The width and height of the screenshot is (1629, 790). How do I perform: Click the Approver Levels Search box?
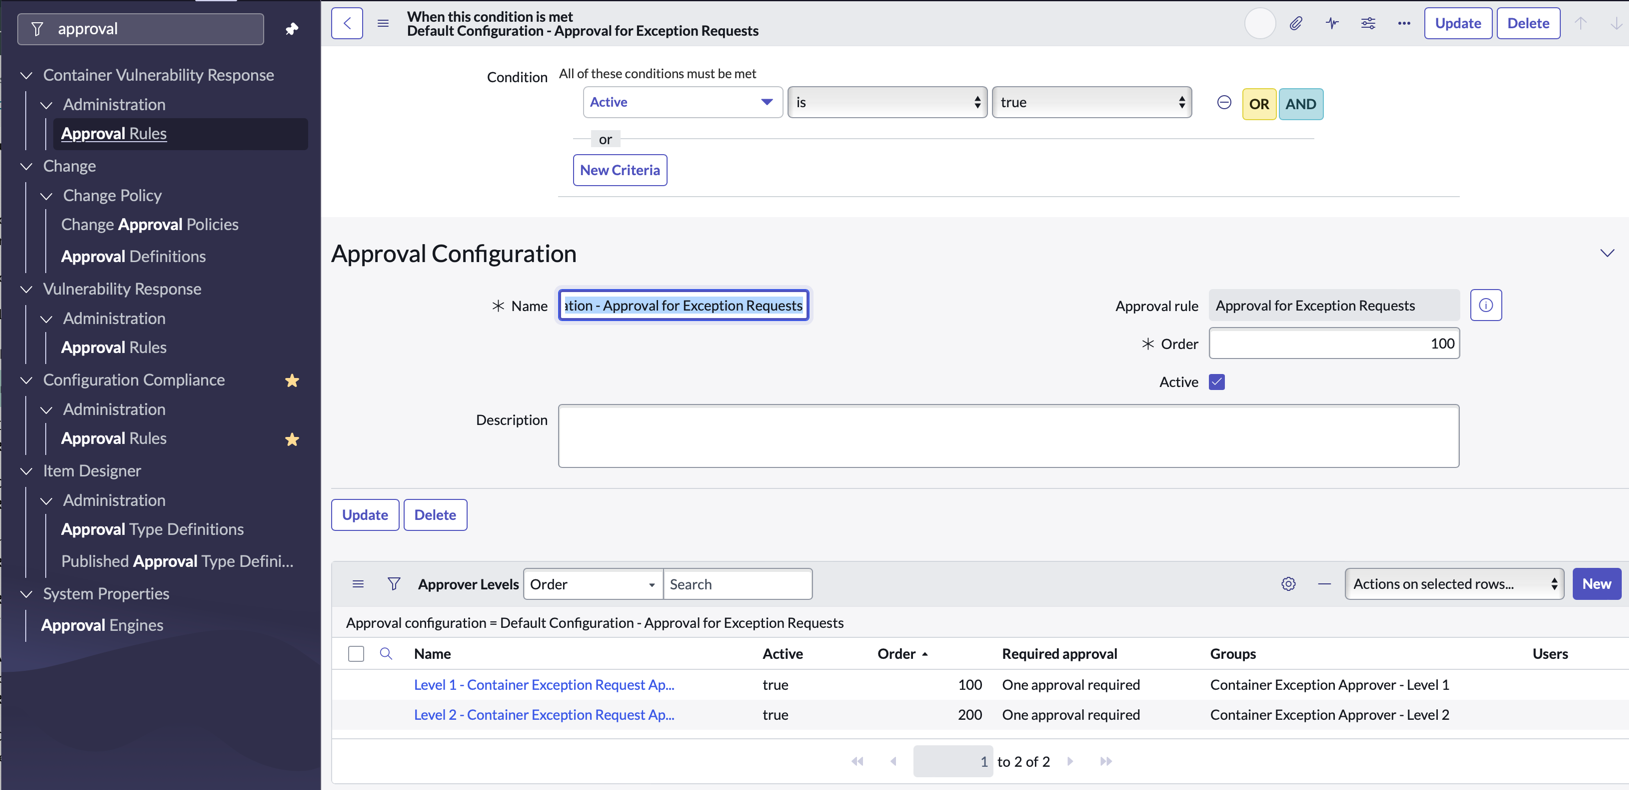(738, 584)
